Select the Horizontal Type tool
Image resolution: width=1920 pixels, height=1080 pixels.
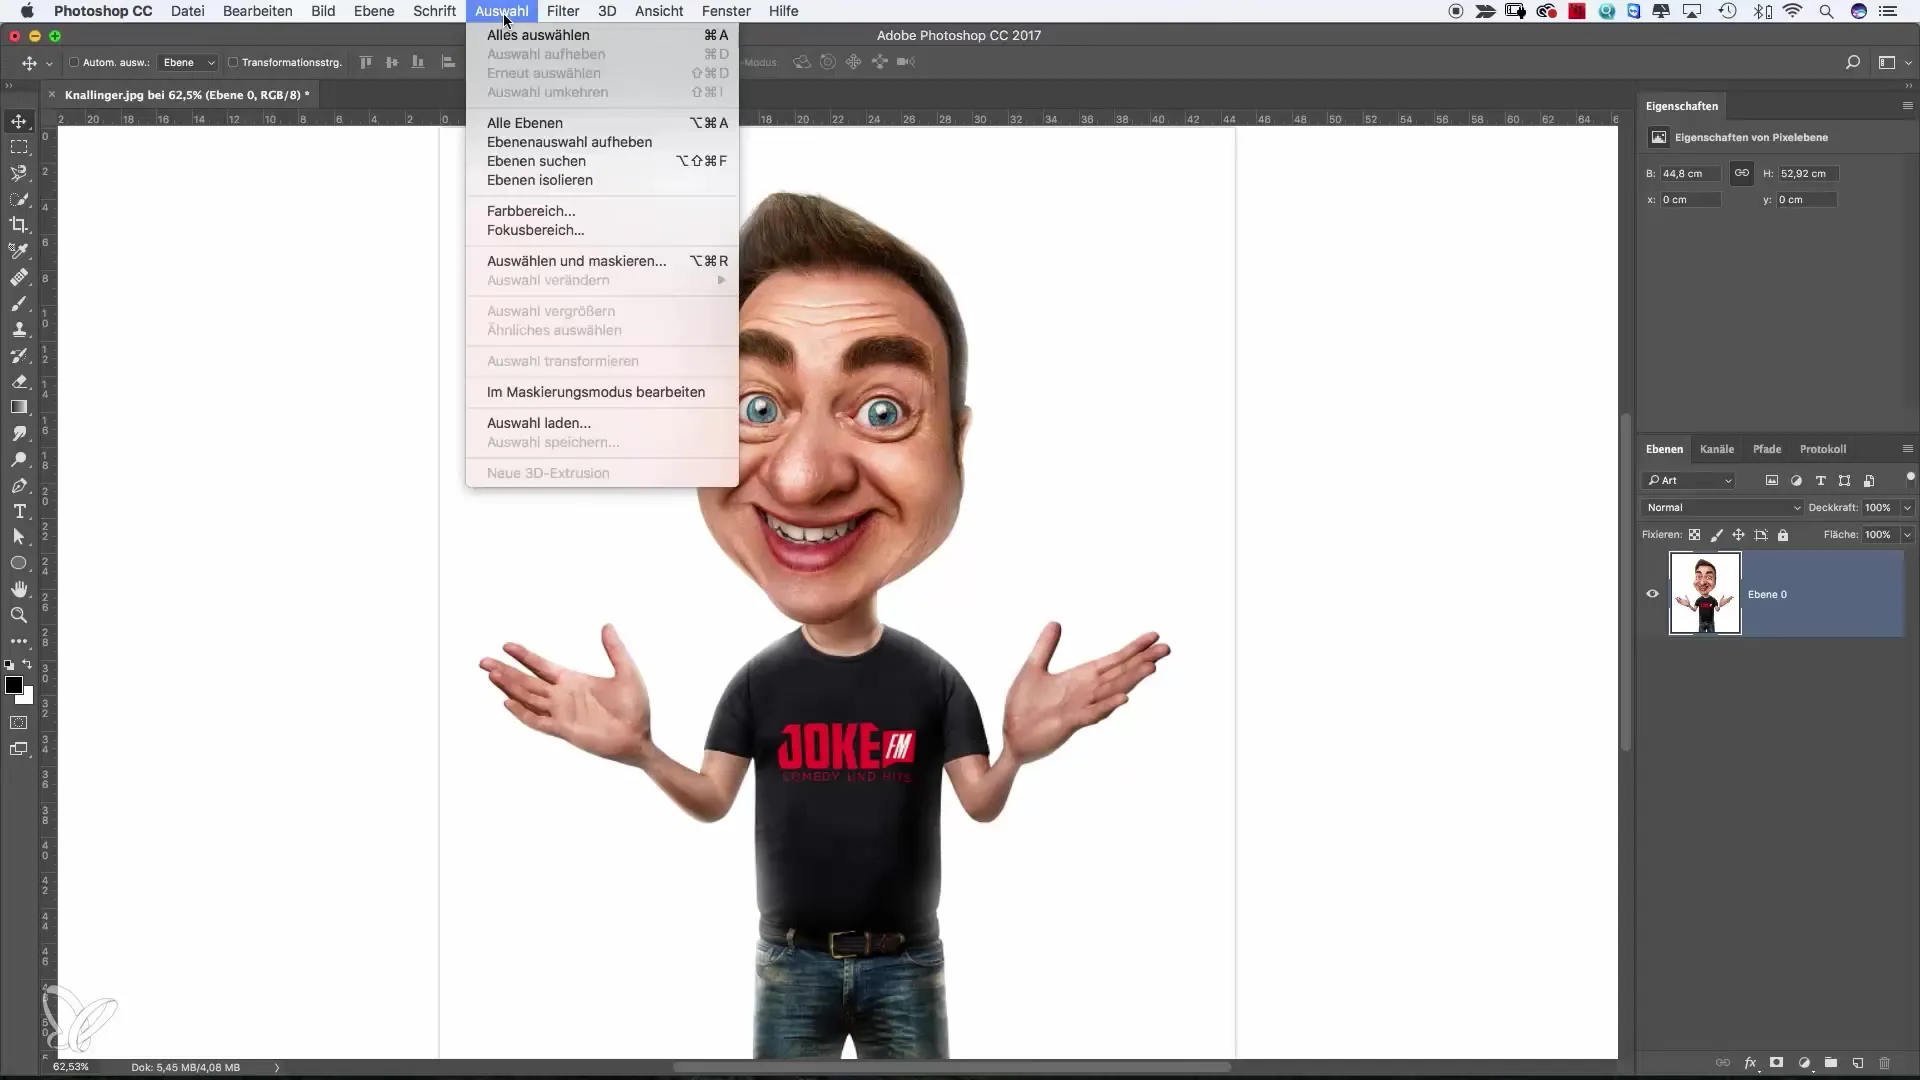19,511
